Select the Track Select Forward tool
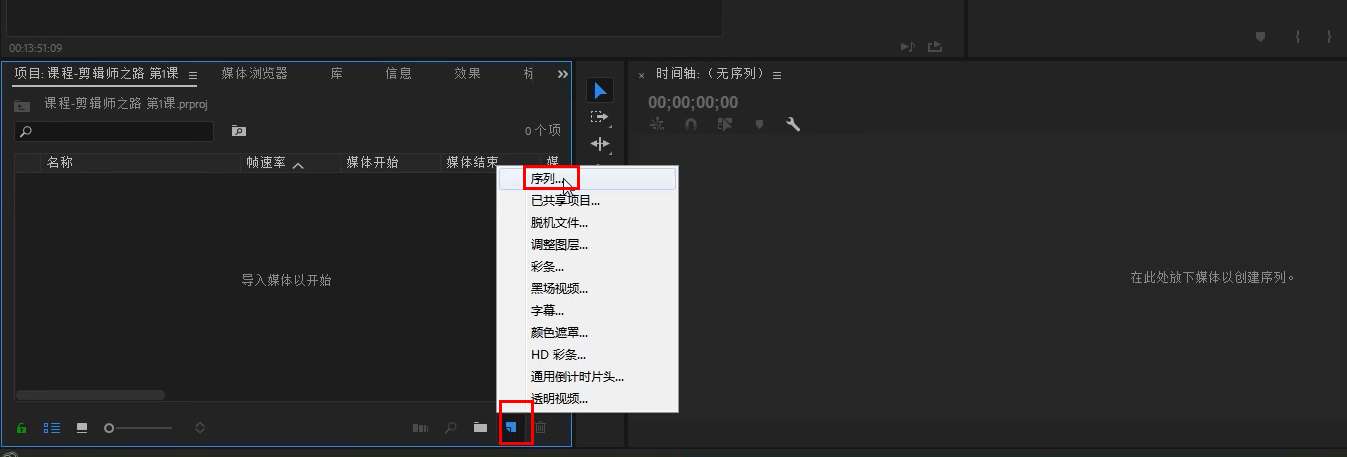Screen dimensions: 1347x457 point(599,117)
